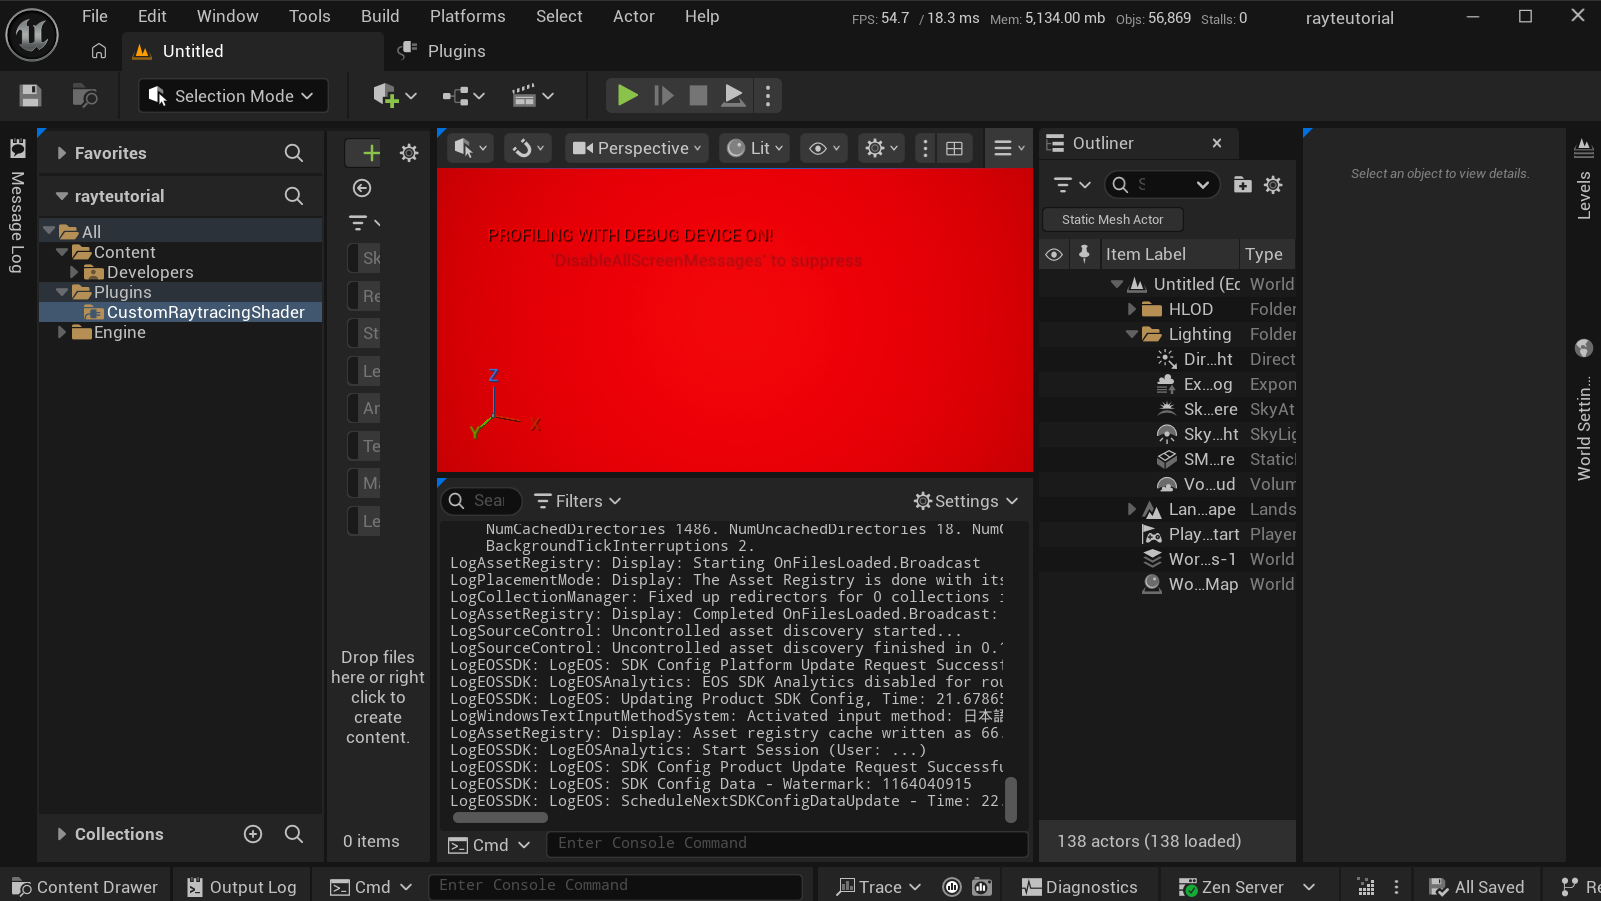Click the add folder icon in Outliner
Viewport: 1601px width, 901px height.
(x=1242, y=185)
